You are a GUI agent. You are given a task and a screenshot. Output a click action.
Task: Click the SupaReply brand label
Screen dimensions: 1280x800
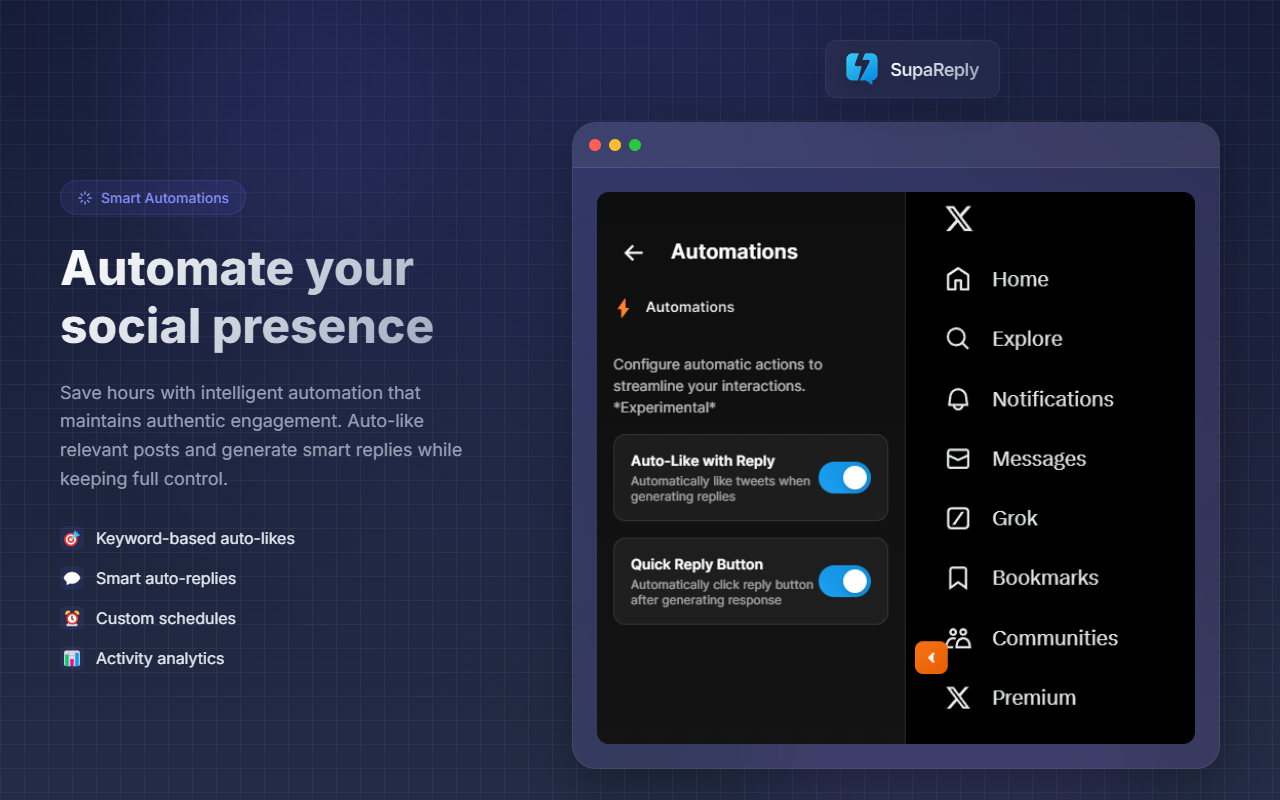pos(935,70)
